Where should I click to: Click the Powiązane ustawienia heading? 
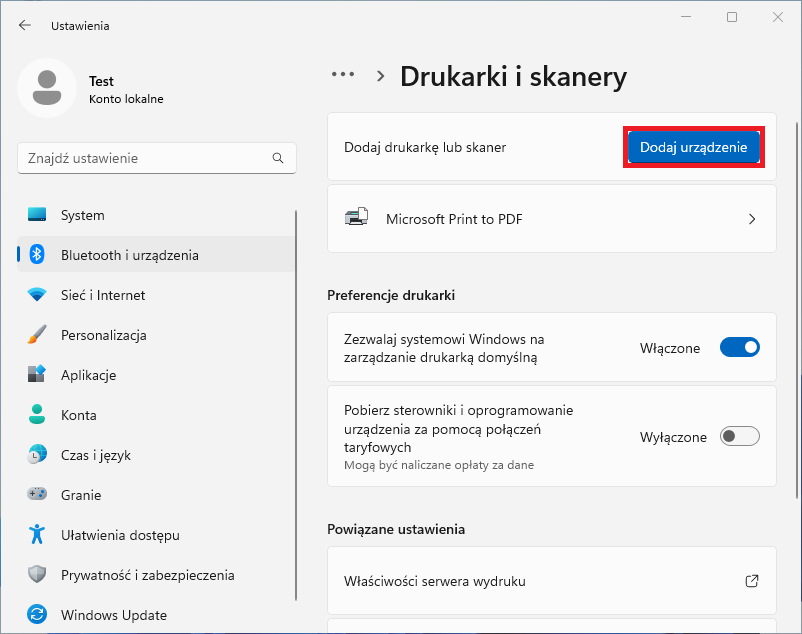click(396, 529)
